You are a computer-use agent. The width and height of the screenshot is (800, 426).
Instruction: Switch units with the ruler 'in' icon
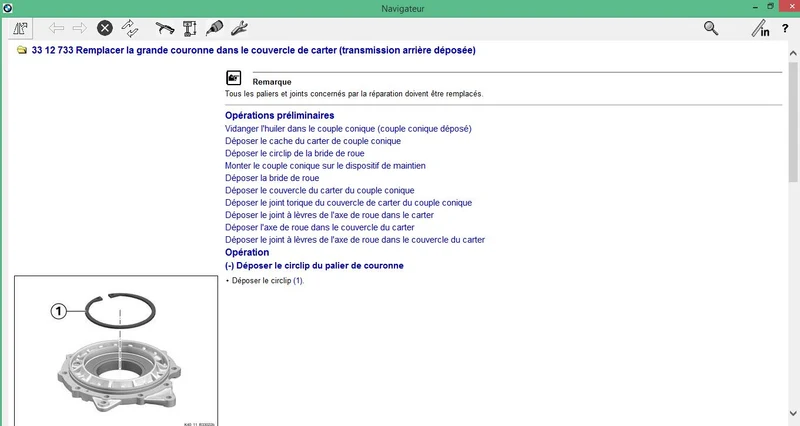point(760,29)
